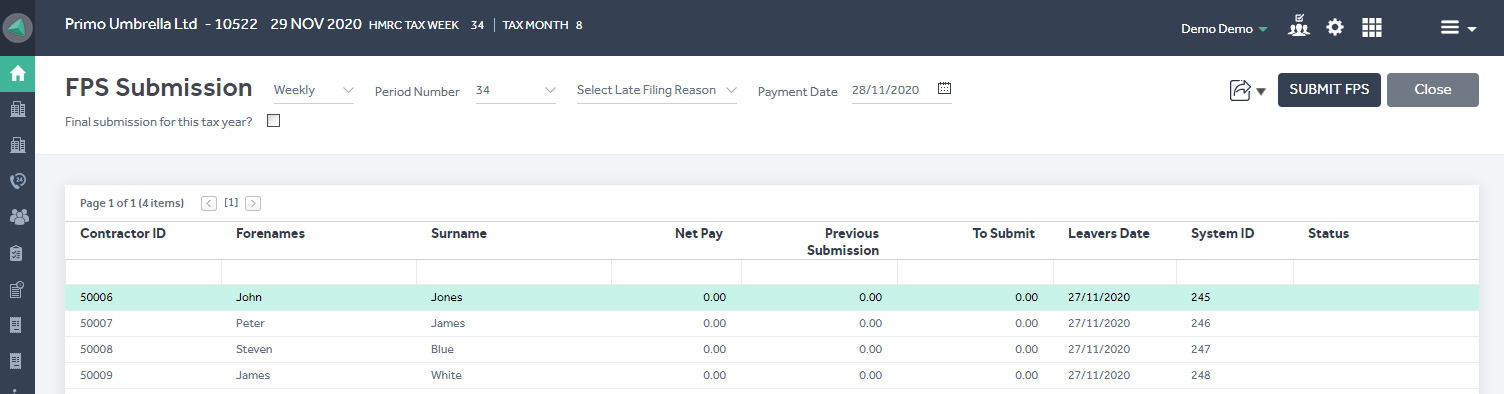Open the apps grid icon
1504x394 pixels.
click(x=1372, y=28)
